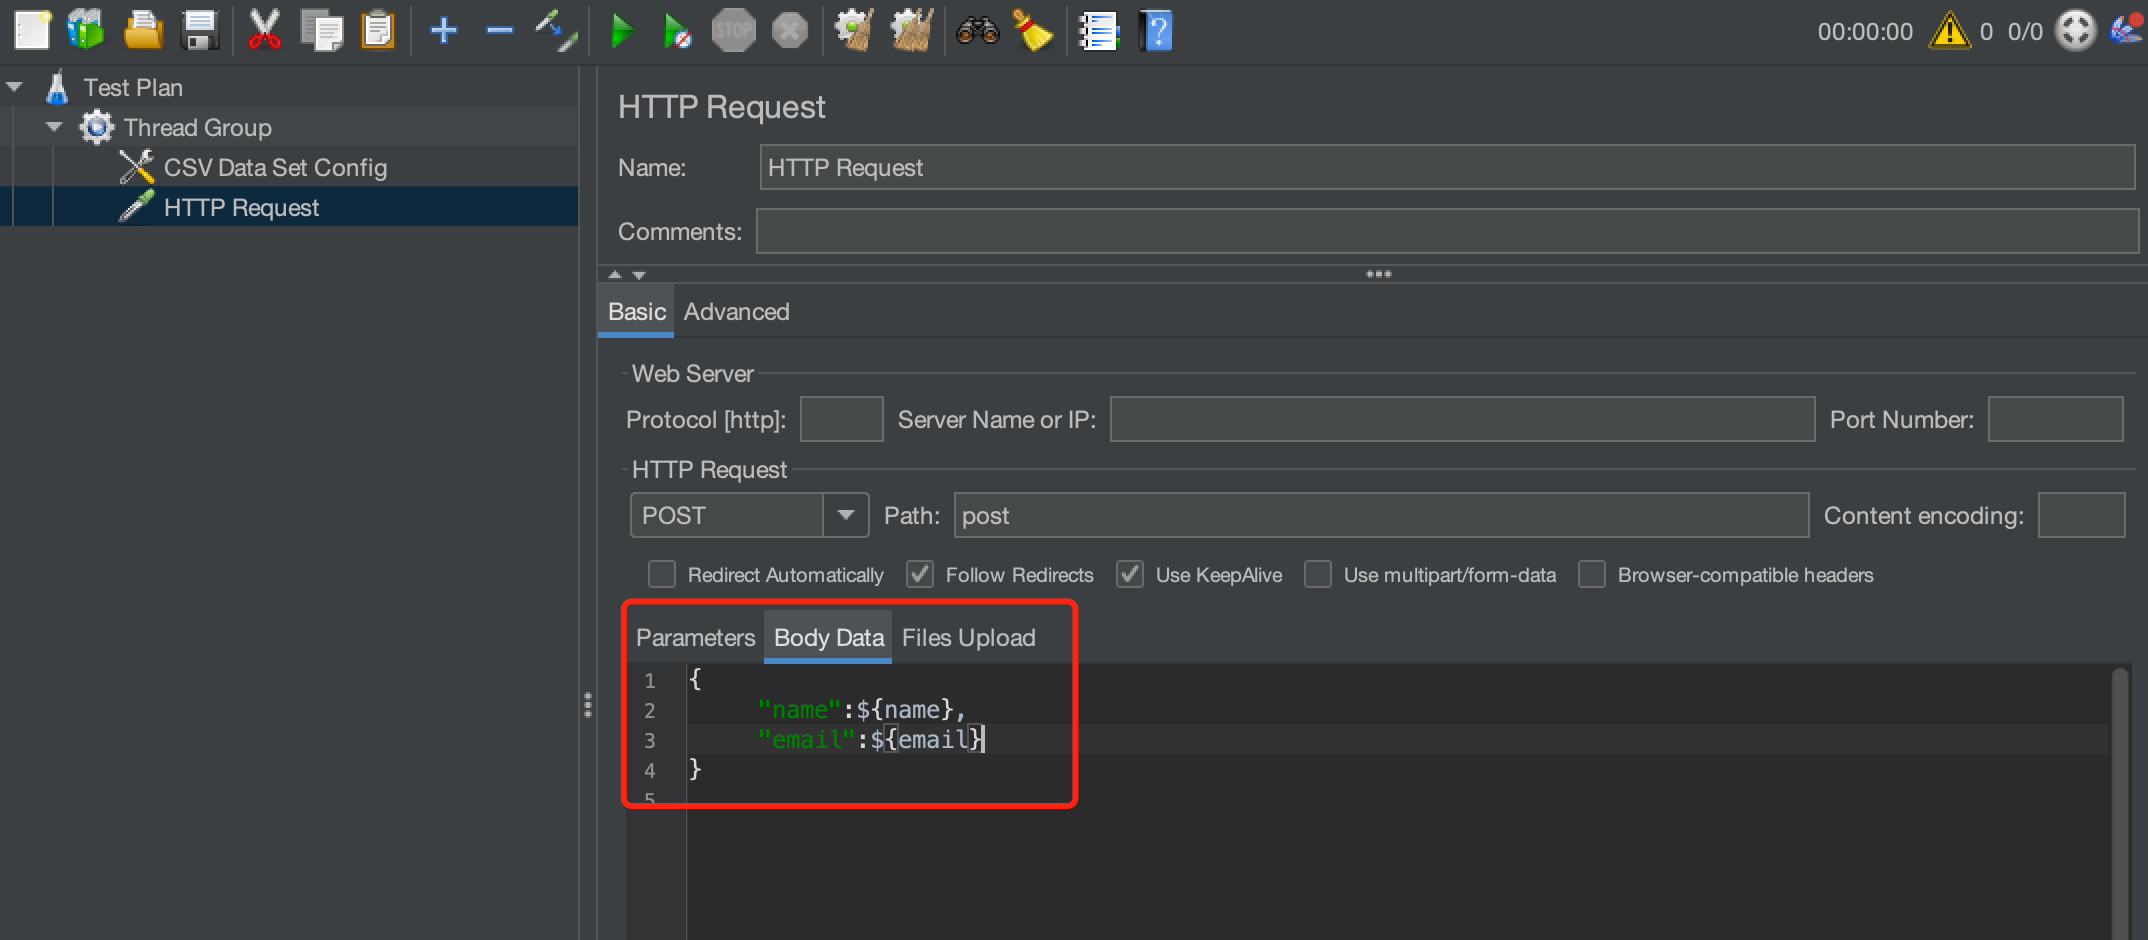Collapse the Test Plan tree node
This screenshot has height=940, width=2148.
click(15, 87)
